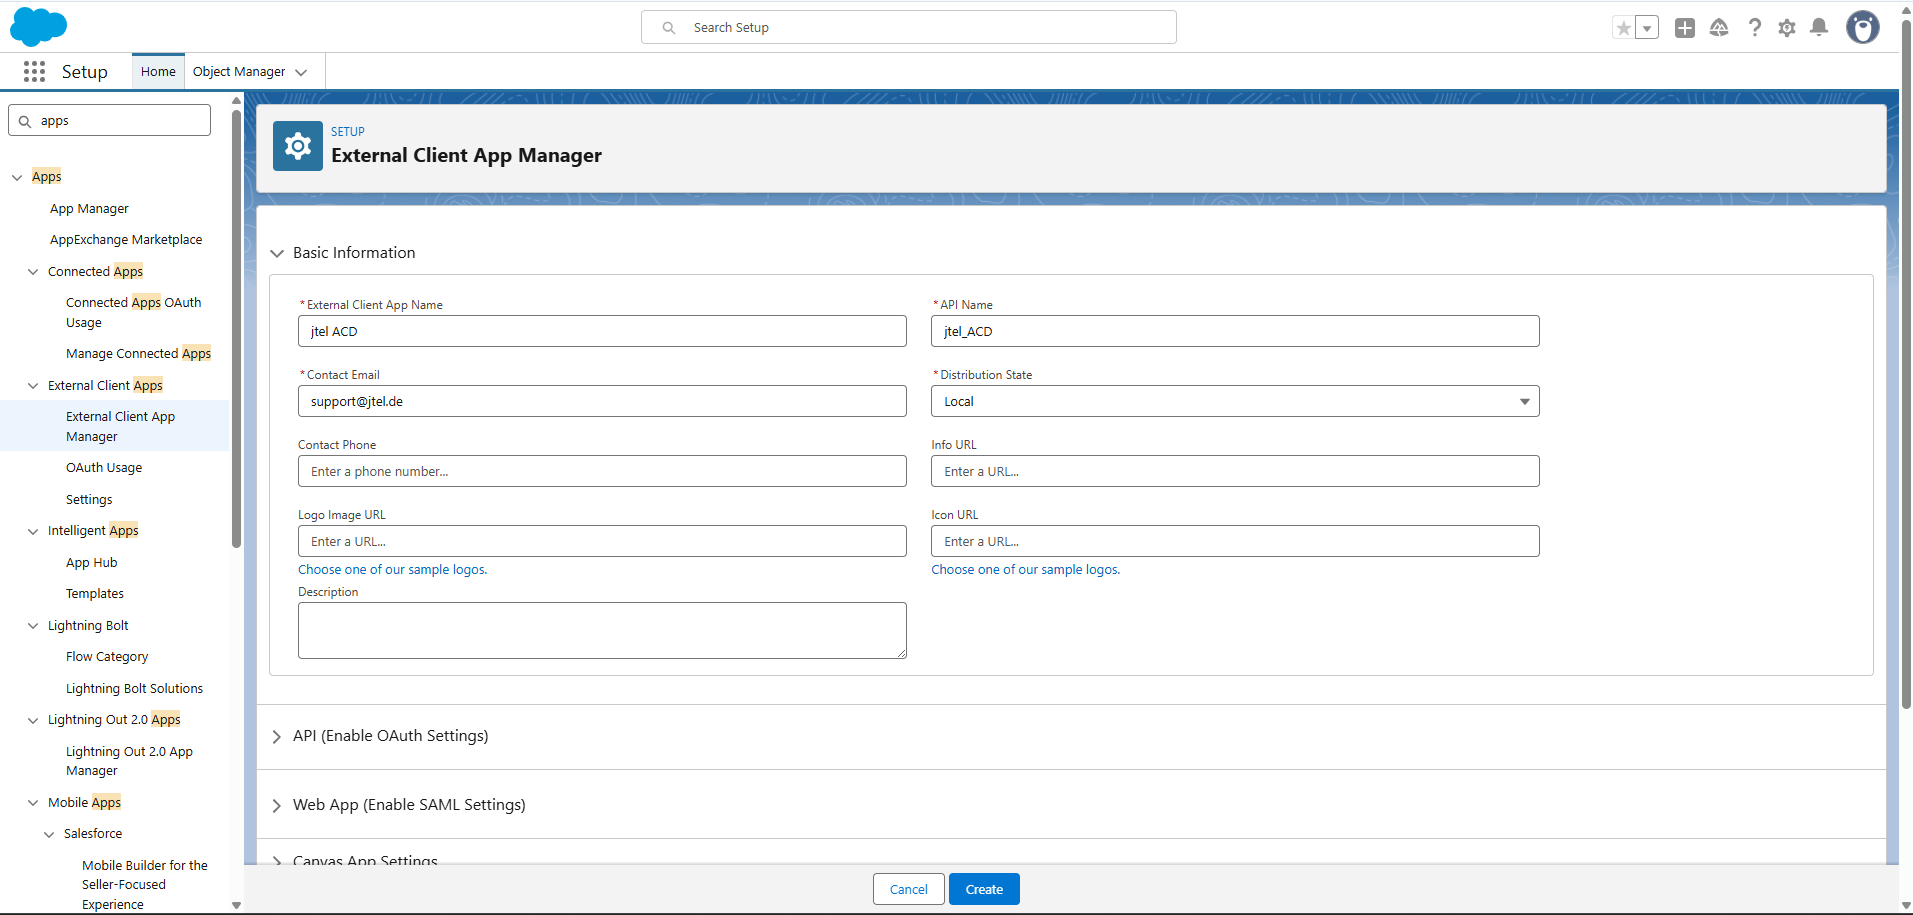Open the Trailhead guidance icon
Viewport: 1913px width, 915px height.
pos(1719,28)
